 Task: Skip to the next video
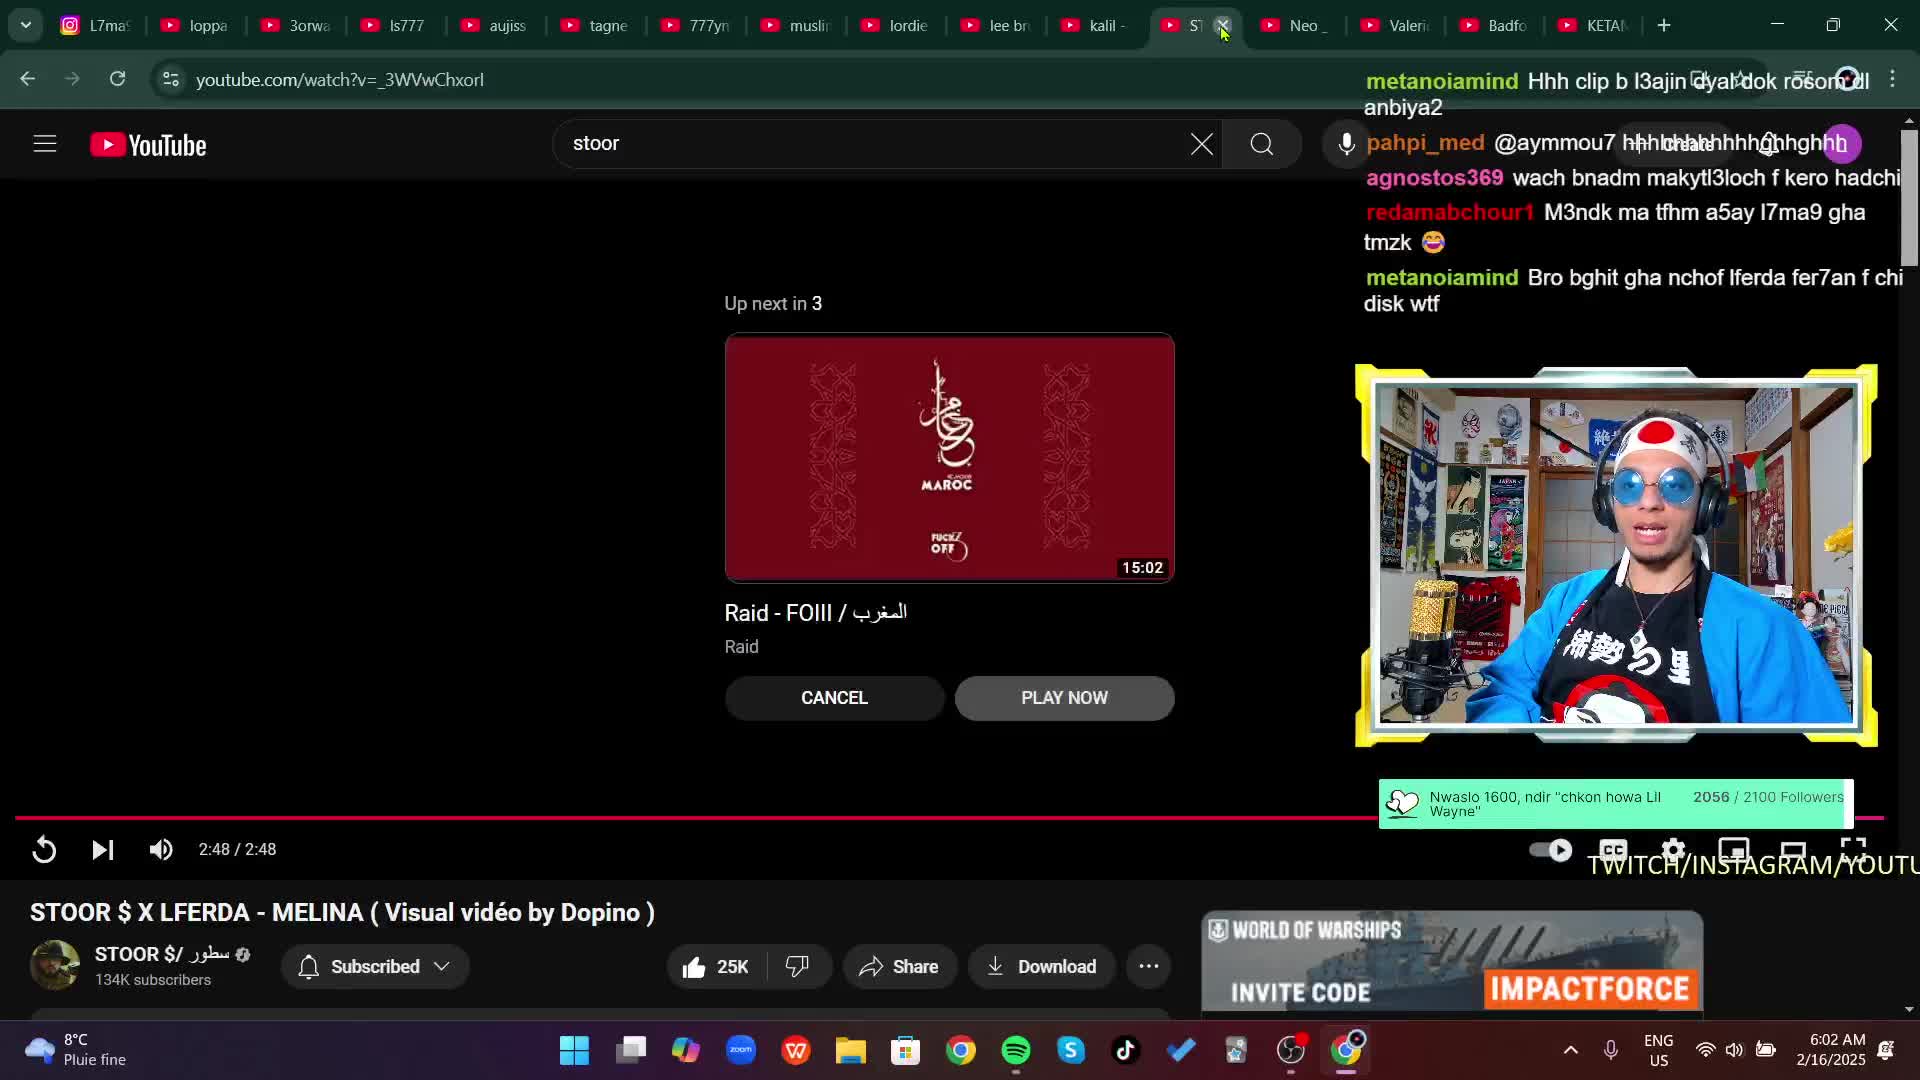pyautogui.click(x=102, y=850)
